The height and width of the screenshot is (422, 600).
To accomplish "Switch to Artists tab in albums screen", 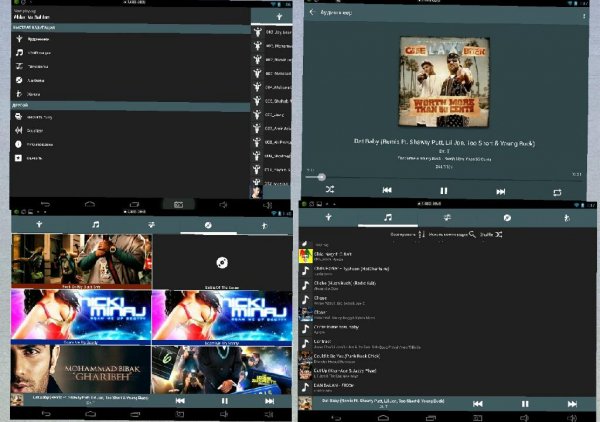I will pyautogui.click(x=39, y=225).
